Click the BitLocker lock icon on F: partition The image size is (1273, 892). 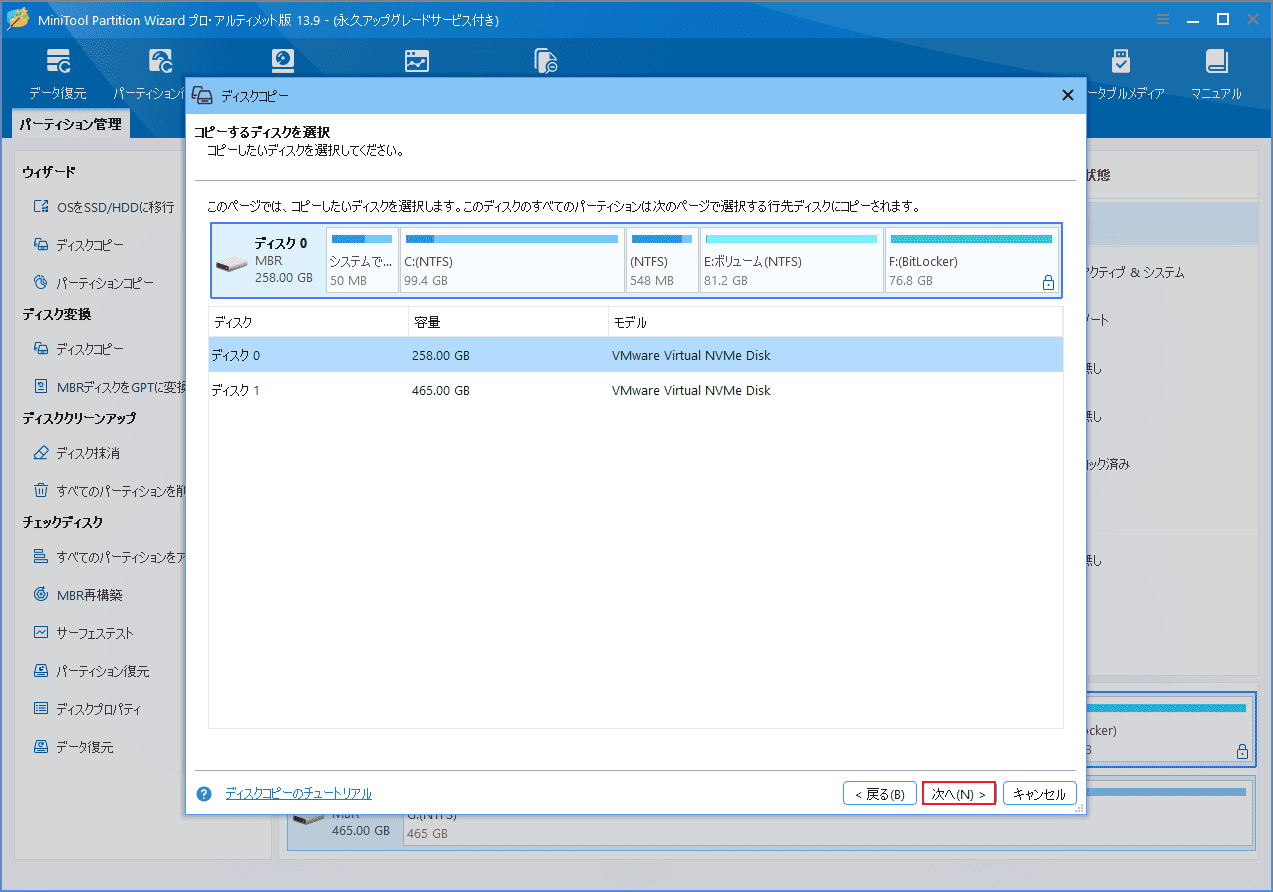1048,283
